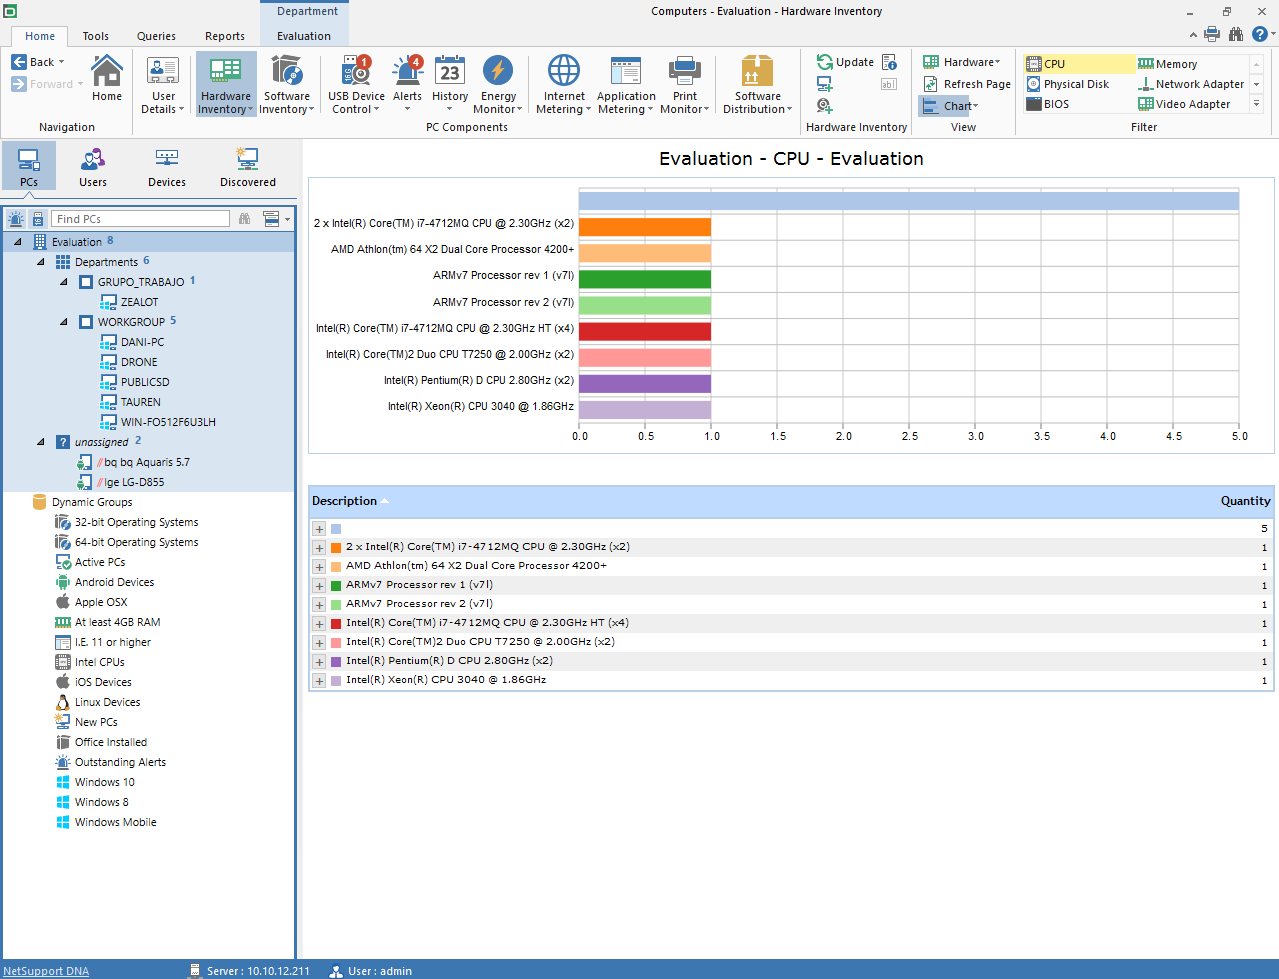Viewport: 1279px width, 979px height.
Task: Open the Evaluation department tab
Action: (304, 36)
